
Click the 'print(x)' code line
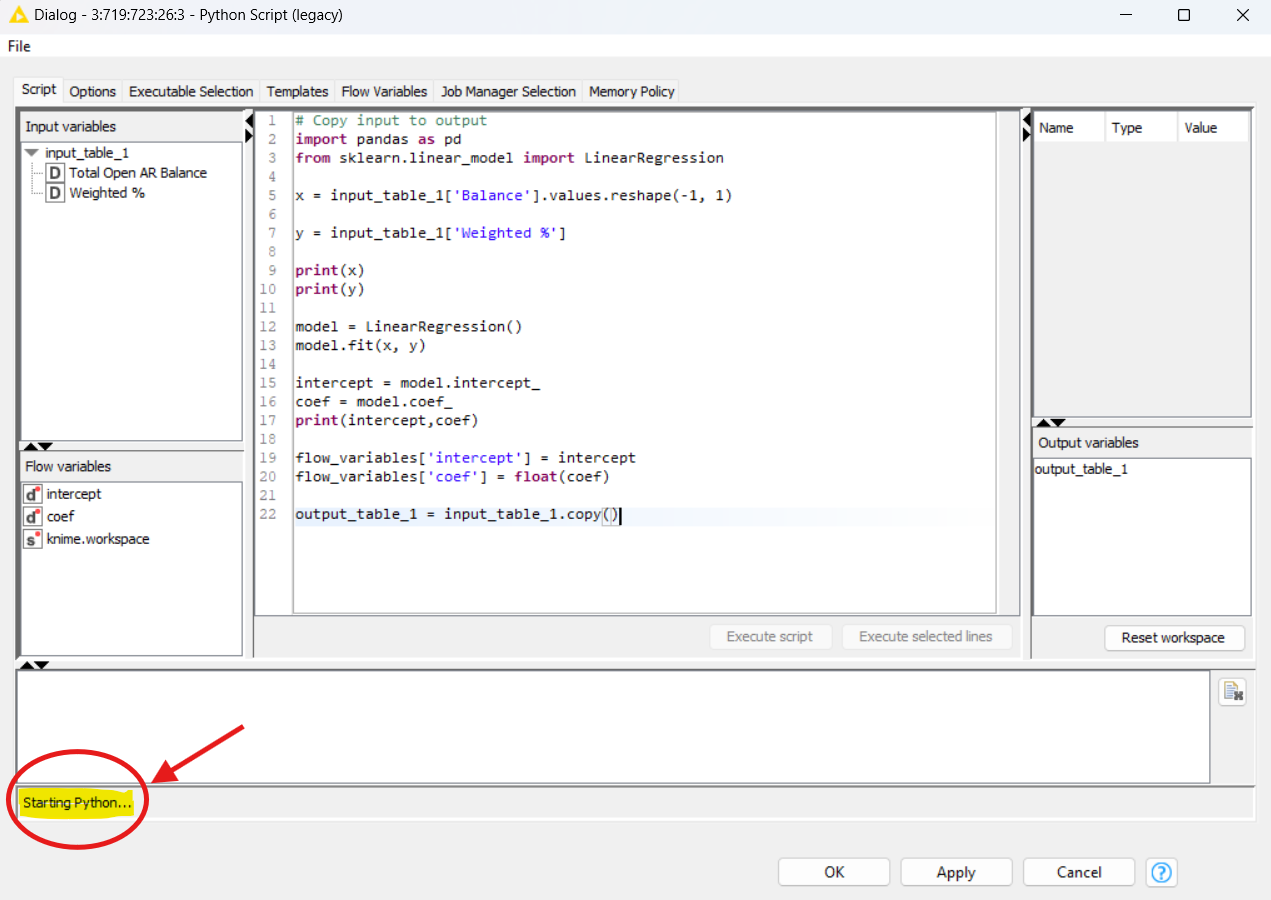pyautogui.click(x=330, y=270)
